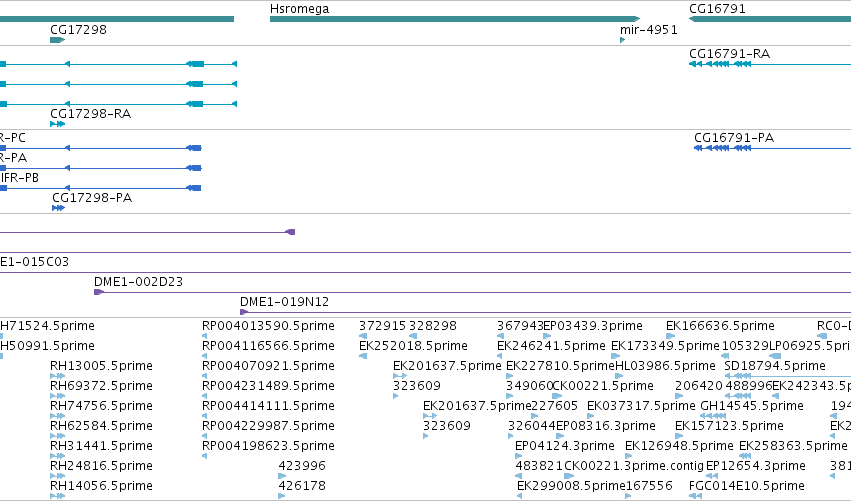Click the EK126948.5prime EST label

coord(679,446)
